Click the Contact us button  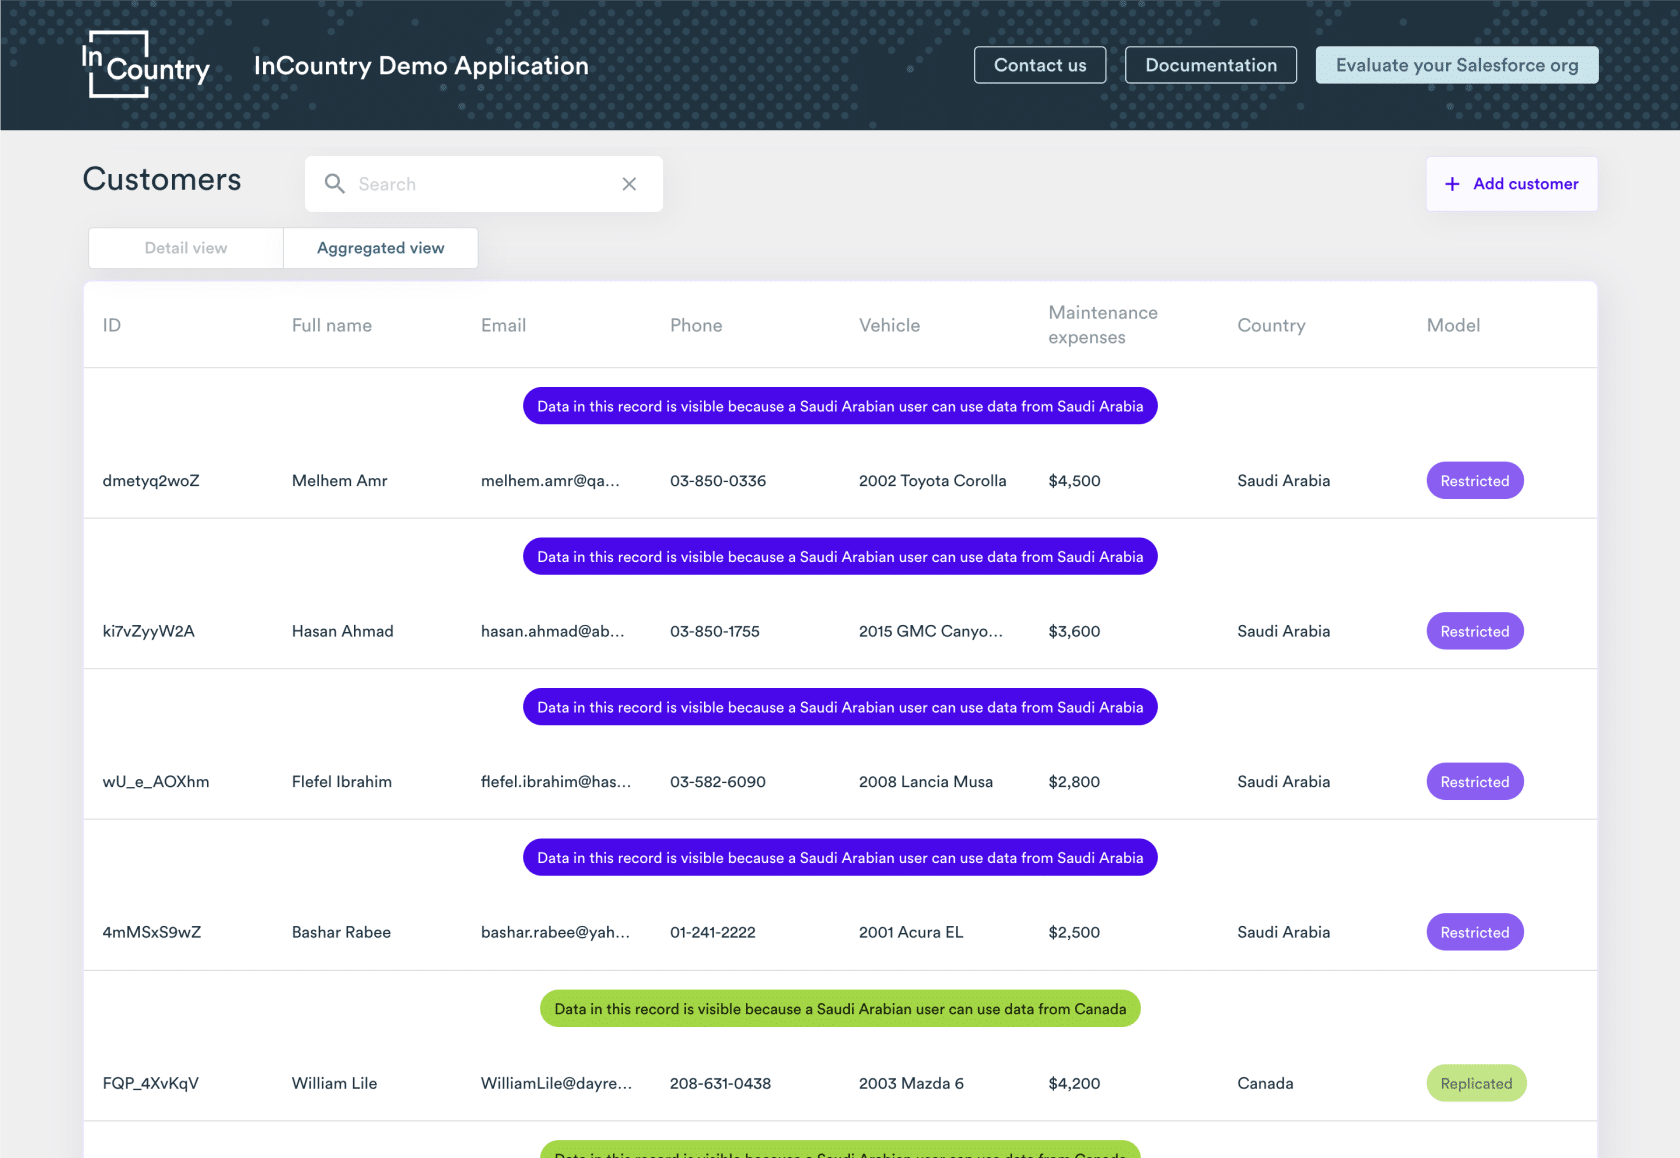1039,64
